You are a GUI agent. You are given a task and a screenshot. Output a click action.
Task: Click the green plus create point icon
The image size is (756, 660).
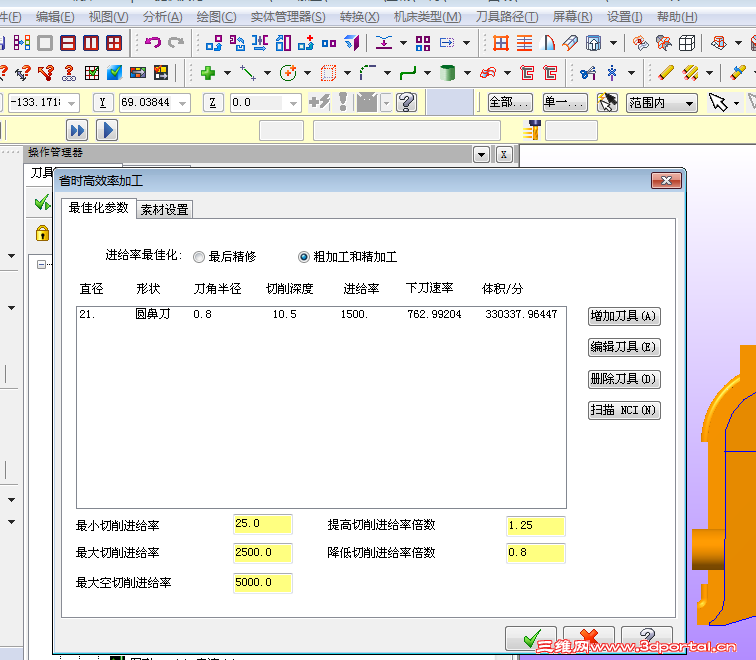point(208,73)
